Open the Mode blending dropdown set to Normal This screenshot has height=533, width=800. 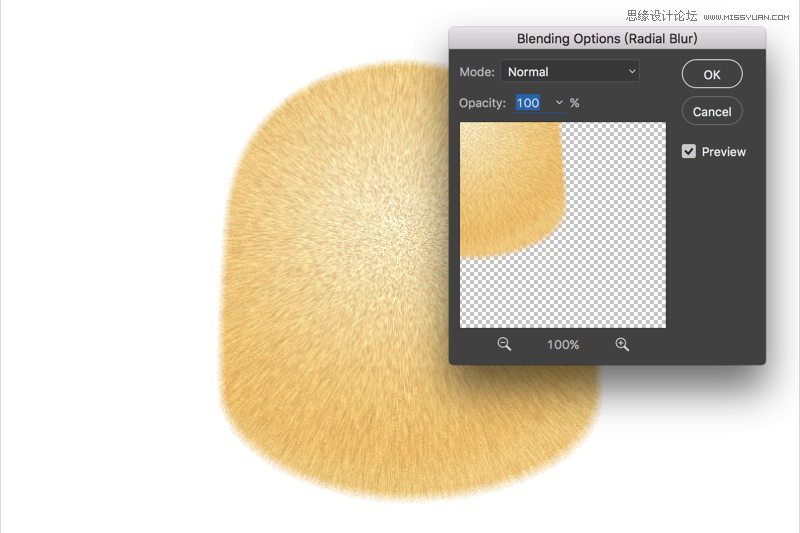pos(570,71)
